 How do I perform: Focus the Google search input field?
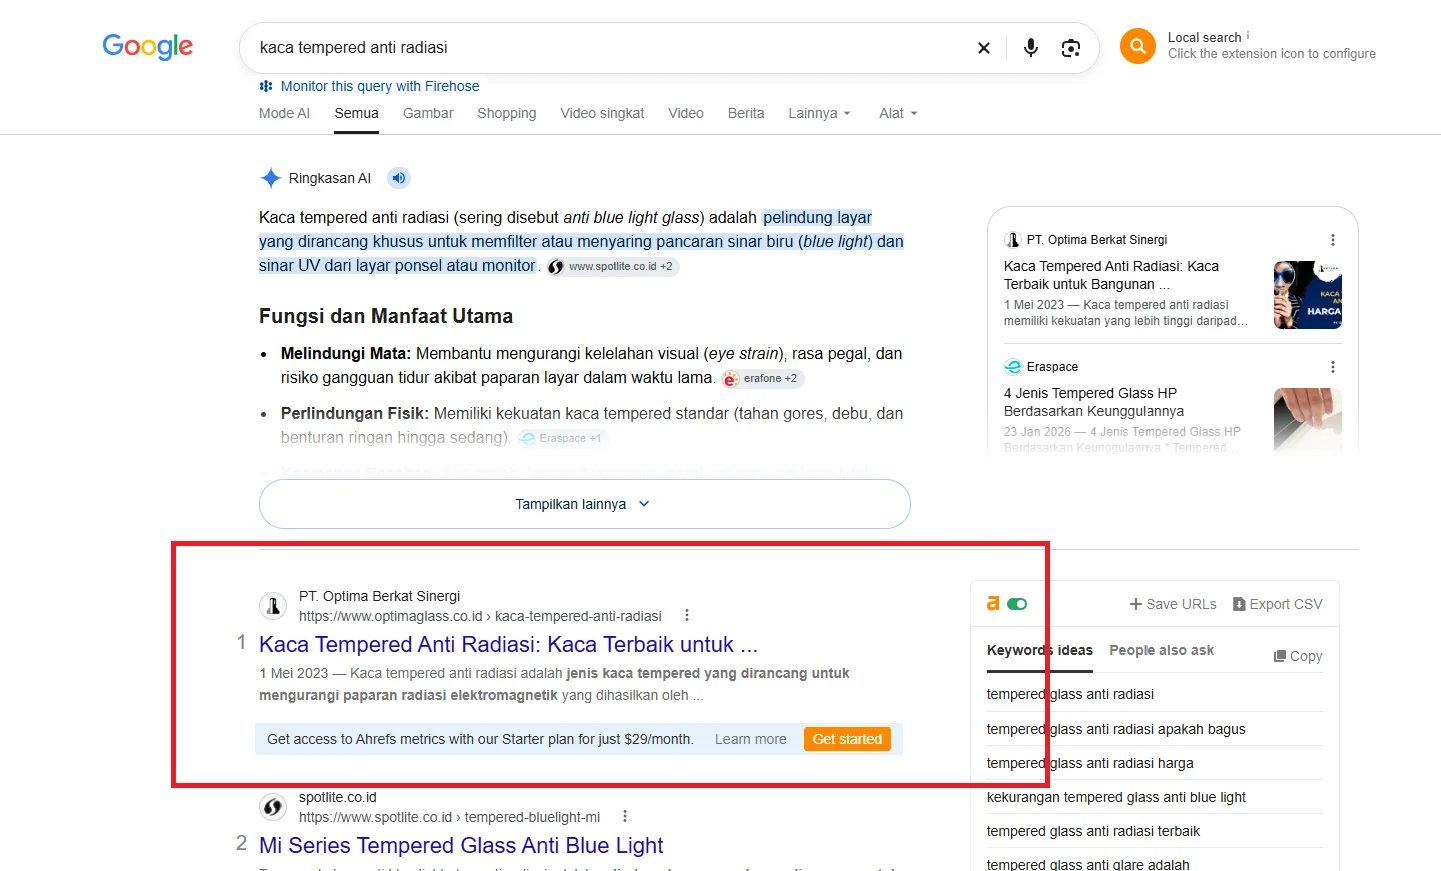point(610,48)
